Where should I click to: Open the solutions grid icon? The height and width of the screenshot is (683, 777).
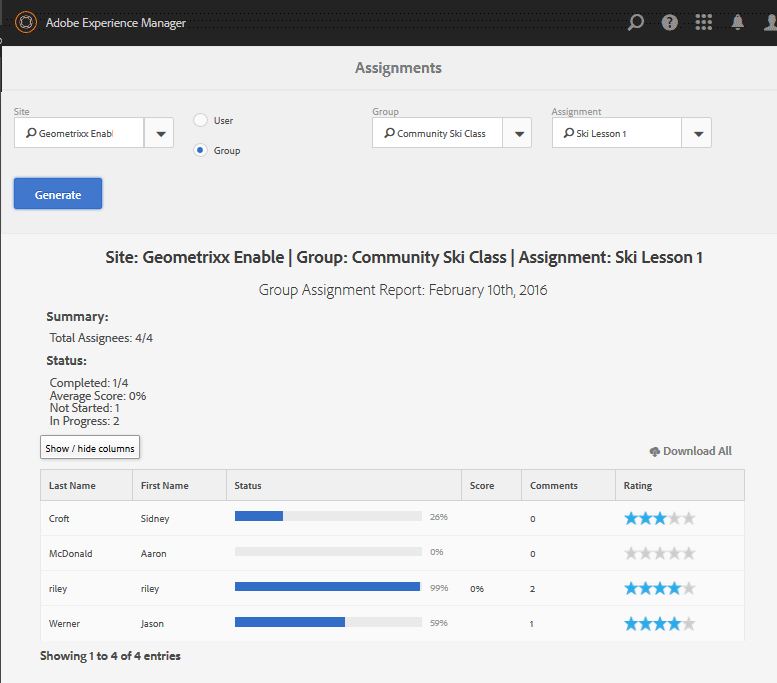(703, 22)
